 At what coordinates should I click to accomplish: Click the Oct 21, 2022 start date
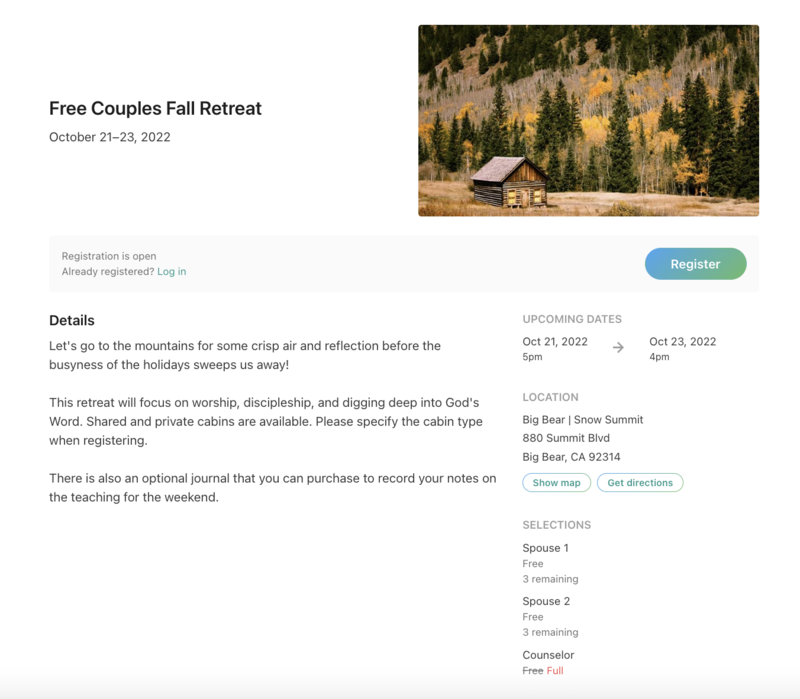(555, 341)
